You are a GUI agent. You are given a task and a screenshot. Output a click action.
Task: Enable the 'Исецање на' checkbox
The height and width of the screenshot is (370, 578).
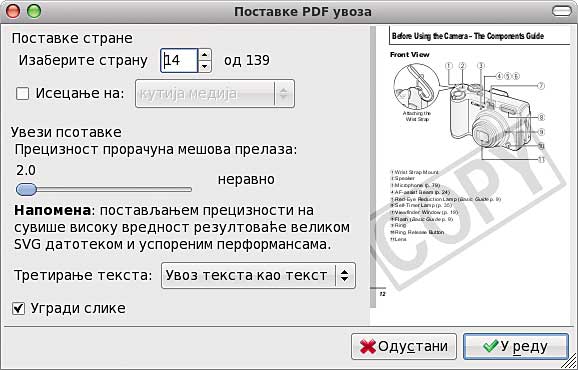point(22,94)
